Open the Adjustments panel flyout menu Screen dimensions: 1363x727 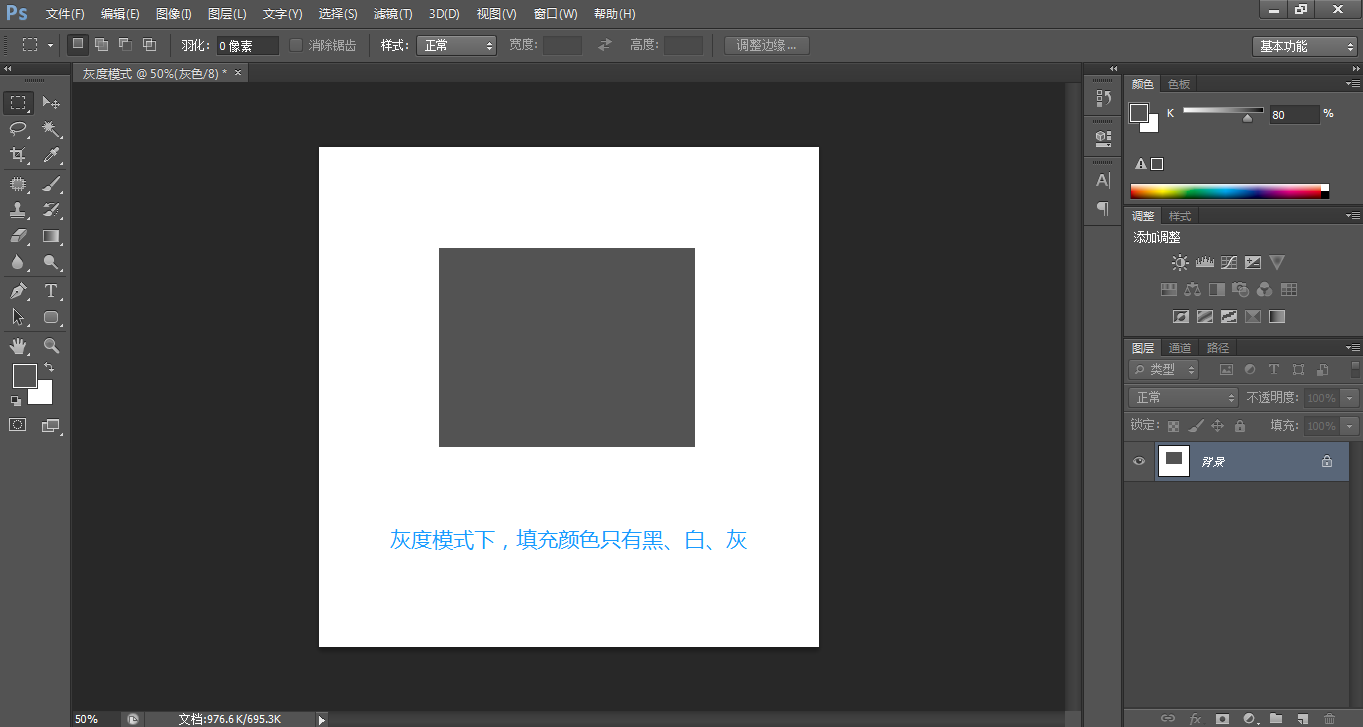(x=1352, y=216)
